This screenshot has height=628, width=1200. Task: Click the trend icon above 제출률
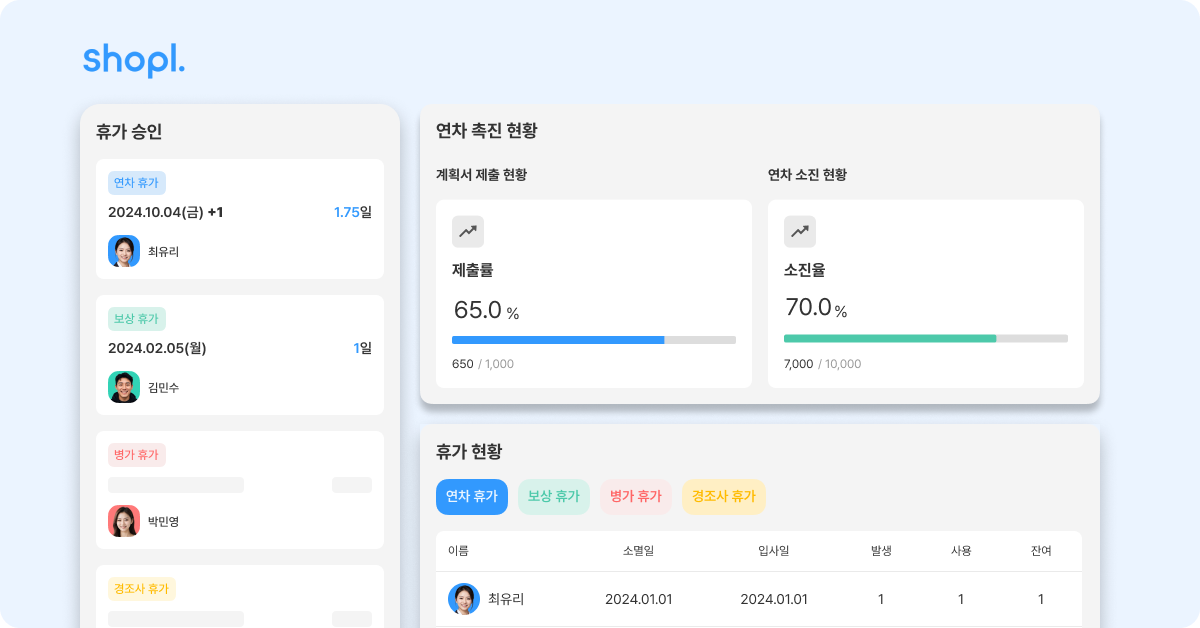pos(468,232)
